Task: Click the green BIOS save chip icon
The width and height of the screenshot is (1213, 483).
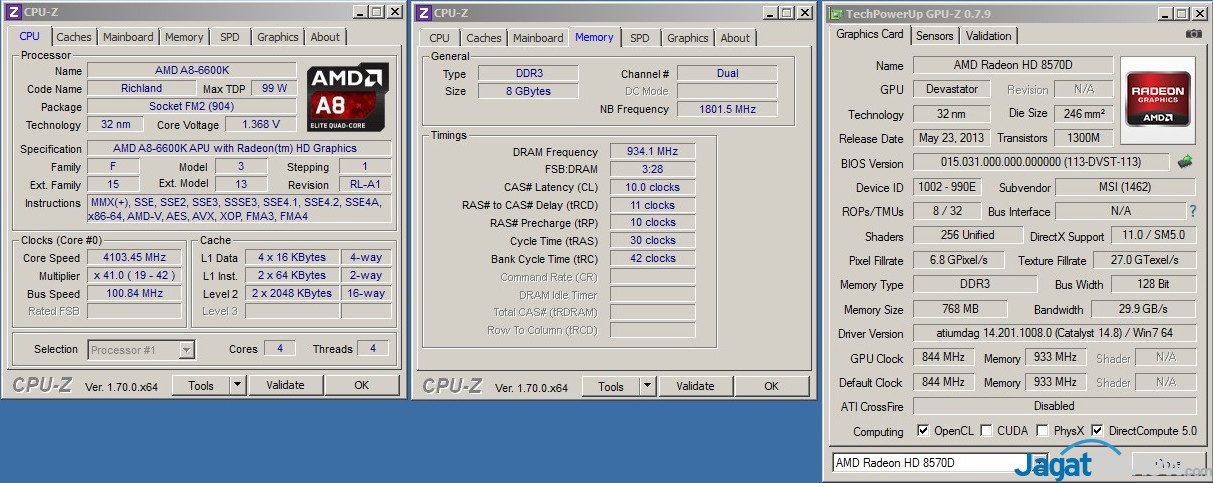Action: click(1185, 162)
